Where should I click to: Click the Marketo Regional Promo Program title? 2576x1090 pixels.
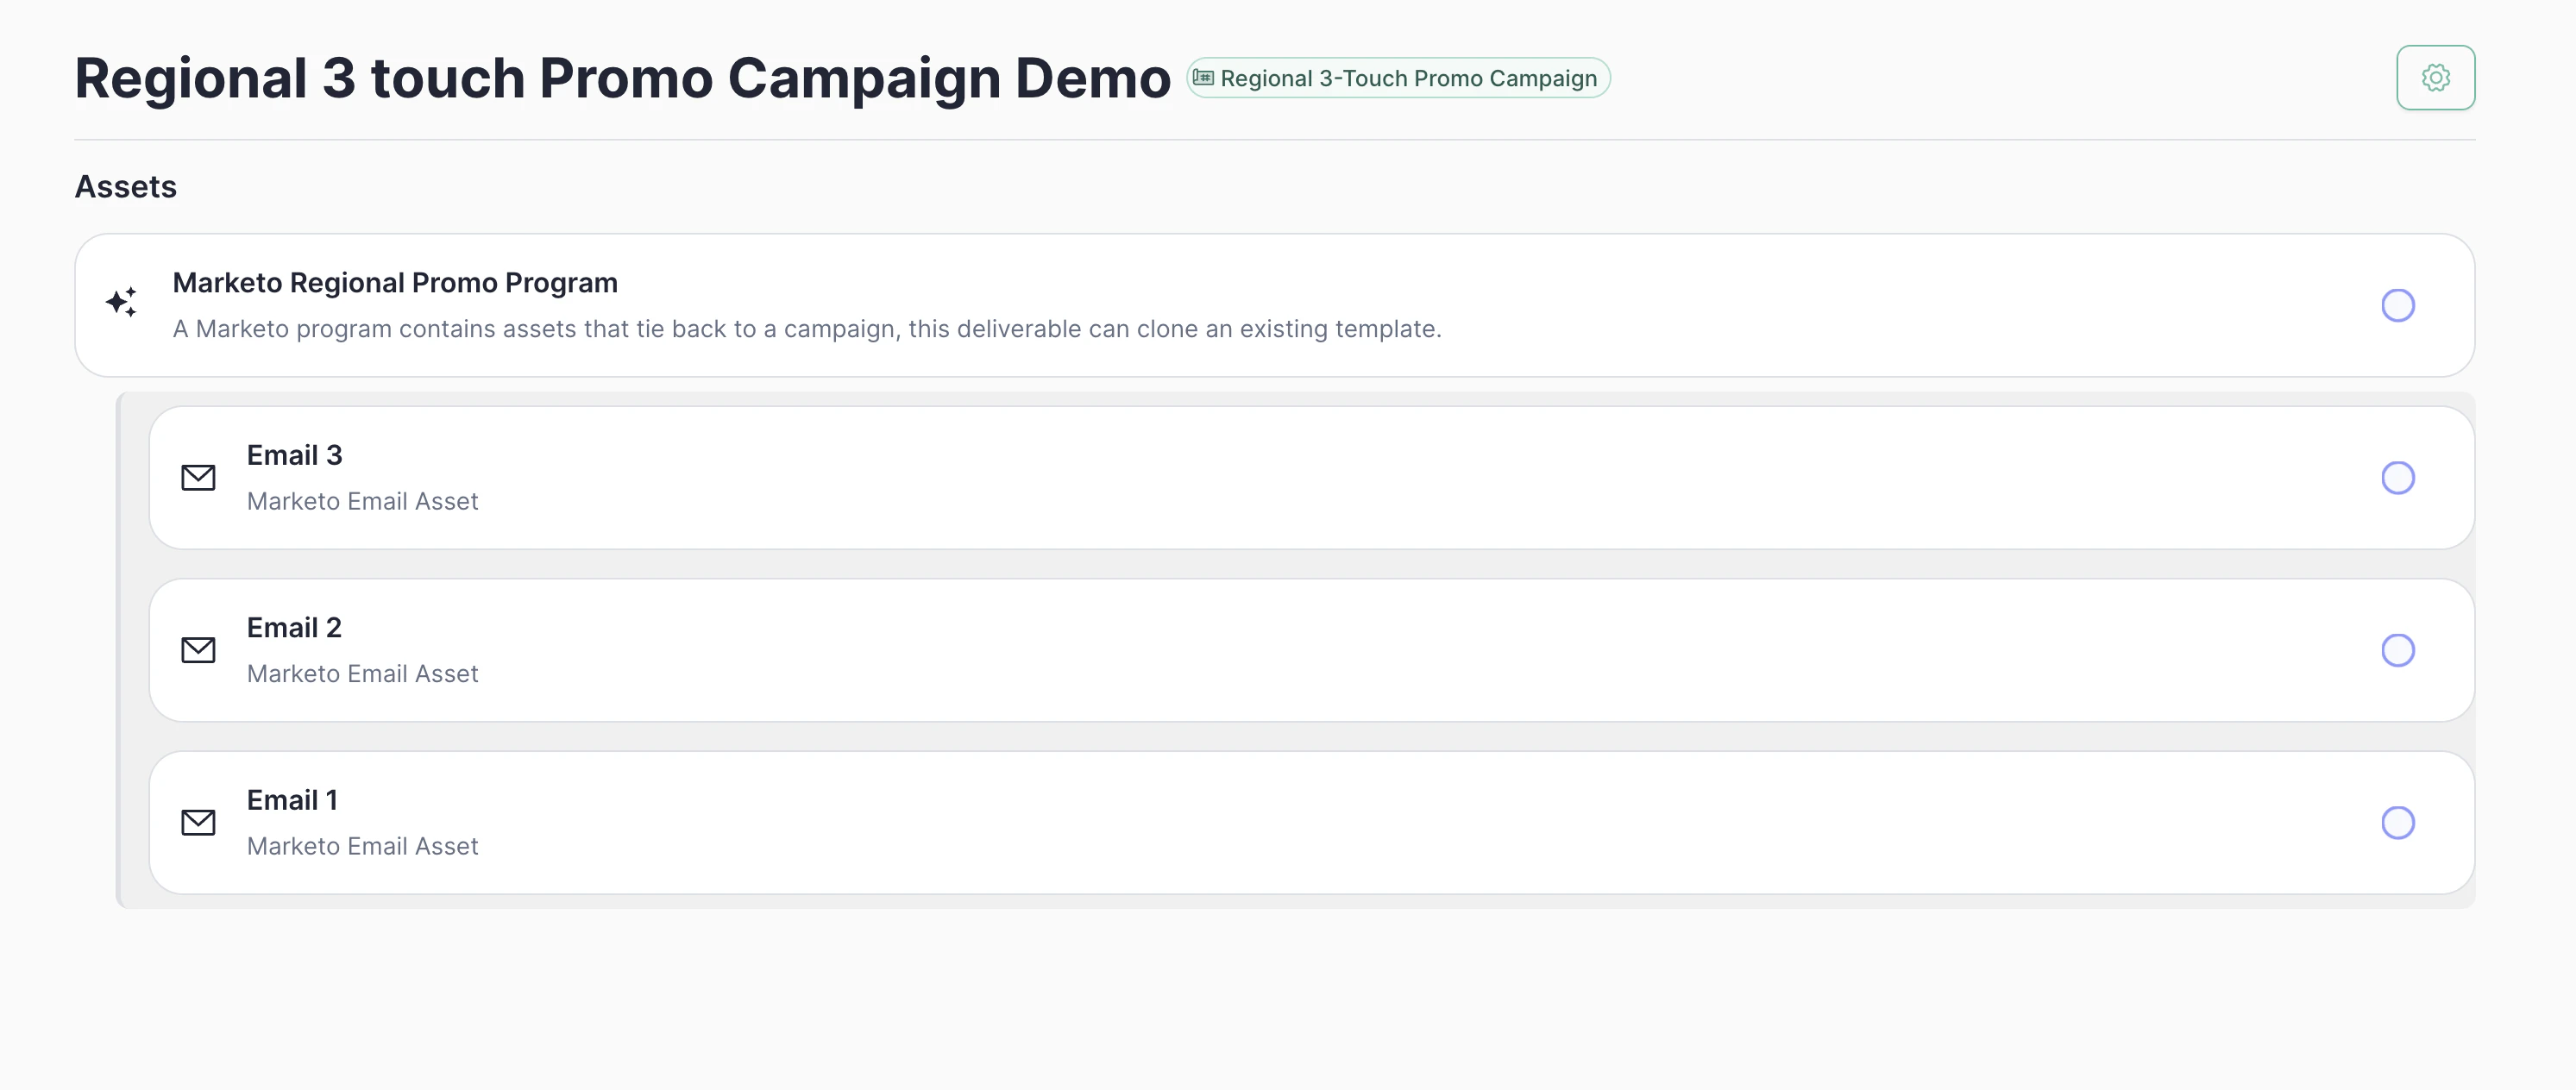point(396,282)
